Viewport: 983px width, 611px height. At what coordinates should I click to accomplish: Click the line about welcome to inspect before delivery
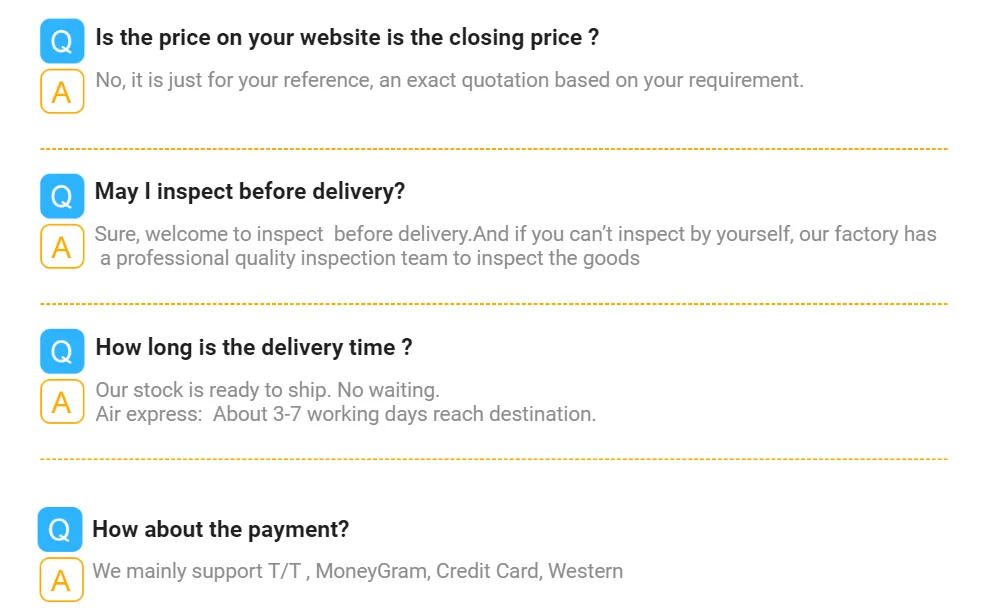point(515,234)
